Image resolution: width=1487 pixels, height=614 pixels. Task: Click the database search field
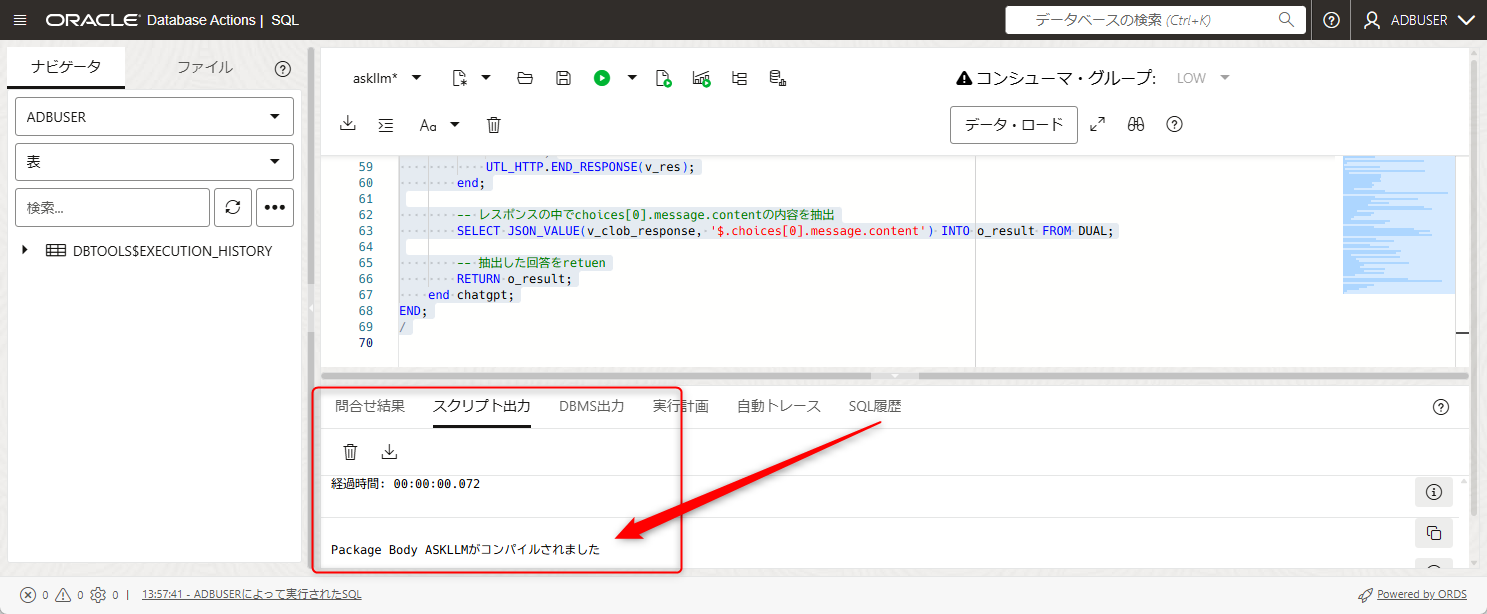[x=1155, y=20]
